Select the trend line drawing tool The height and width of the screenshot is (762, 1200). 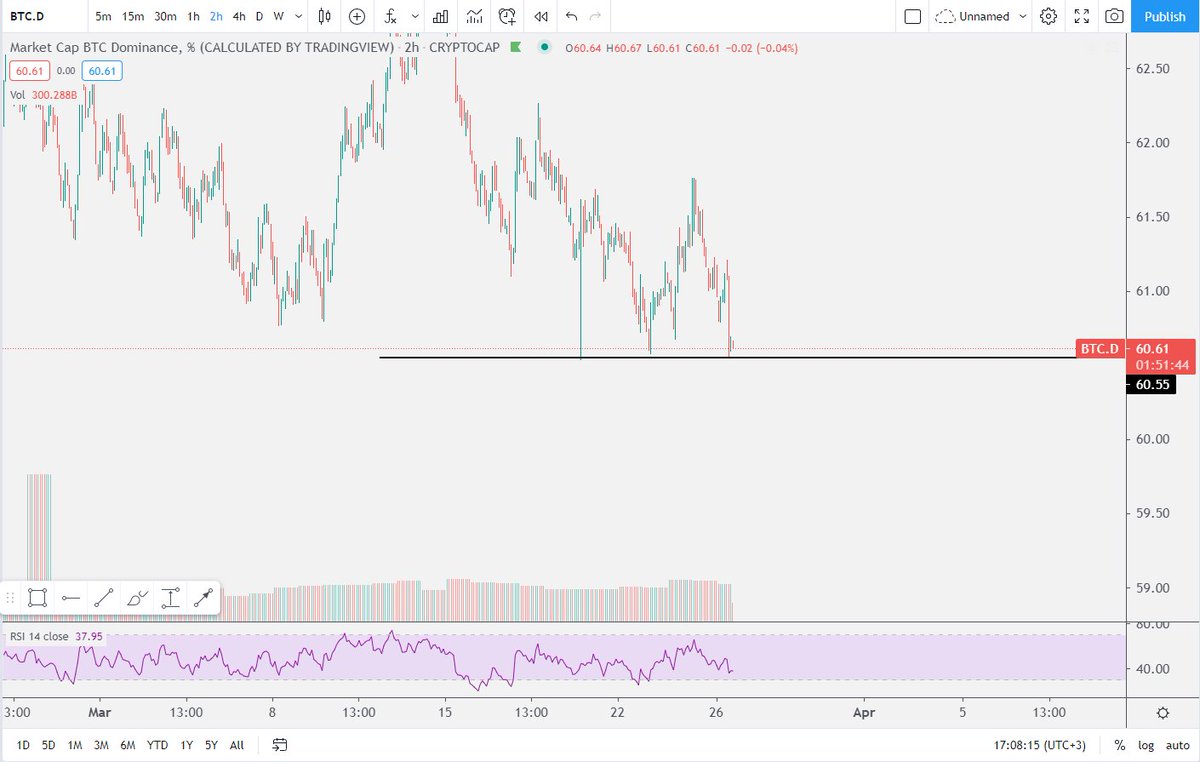[104, 598]
